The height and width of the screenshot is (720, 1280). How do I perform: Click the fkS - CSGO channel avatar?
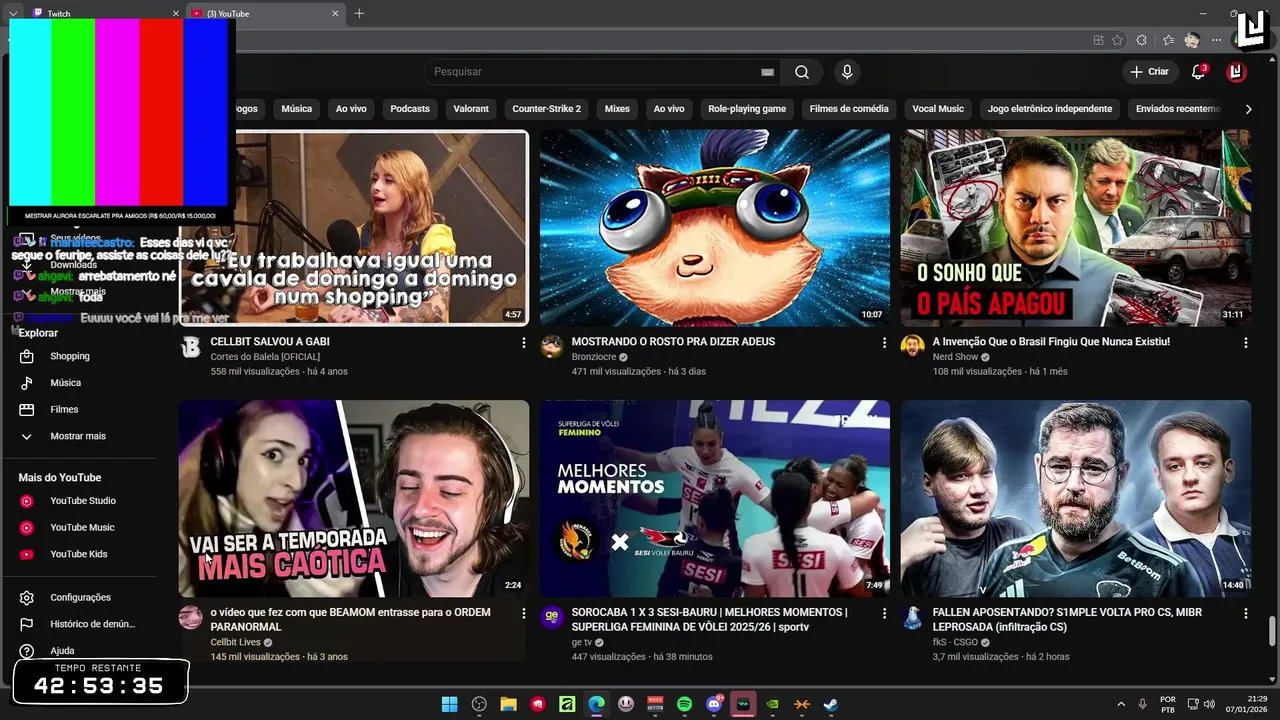tap(912, 617)
